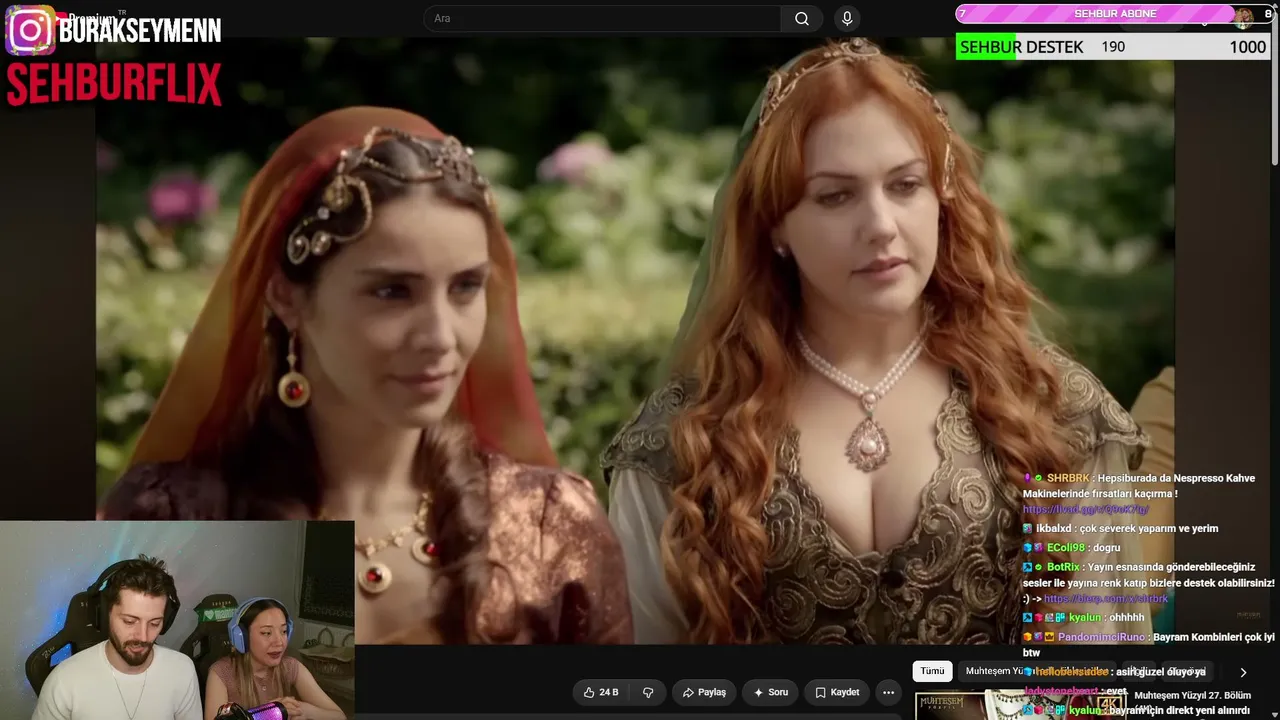Click PandomimciRuno username in chat

pos(1101,637)
